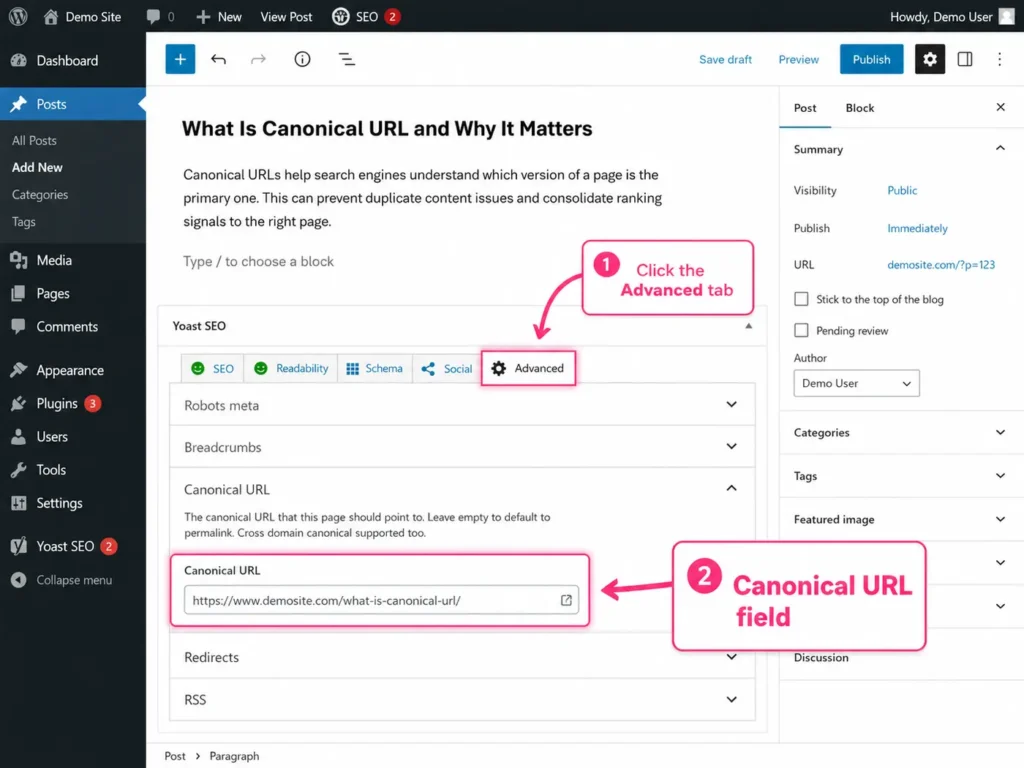Open the Author Demo User dropdown
1024x768 pixels.
tap(856, 383)
